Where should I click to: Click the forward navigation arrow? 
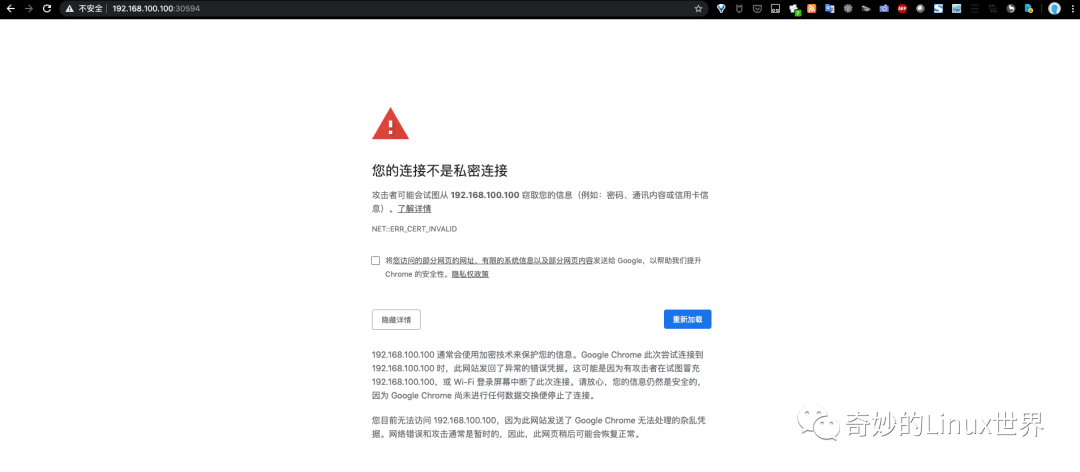click(28, 9)
